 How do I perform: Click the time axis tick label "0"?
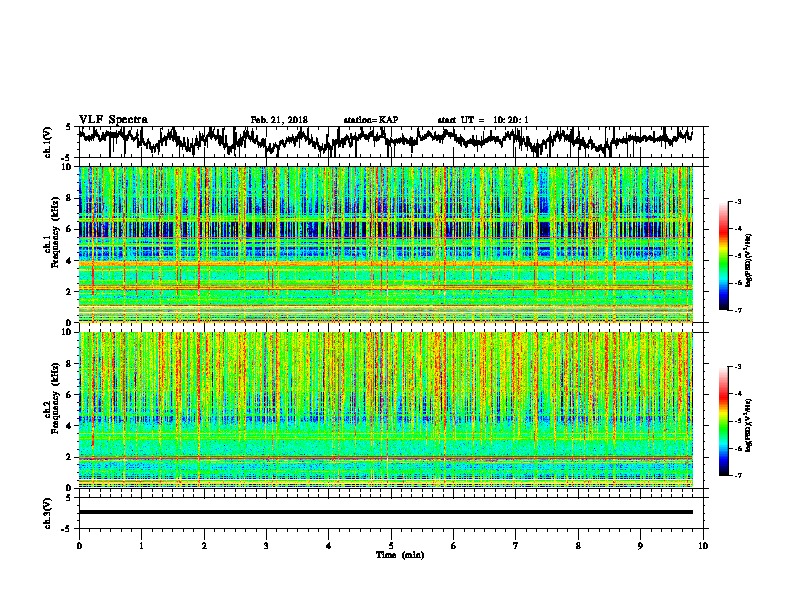(79, 546)
